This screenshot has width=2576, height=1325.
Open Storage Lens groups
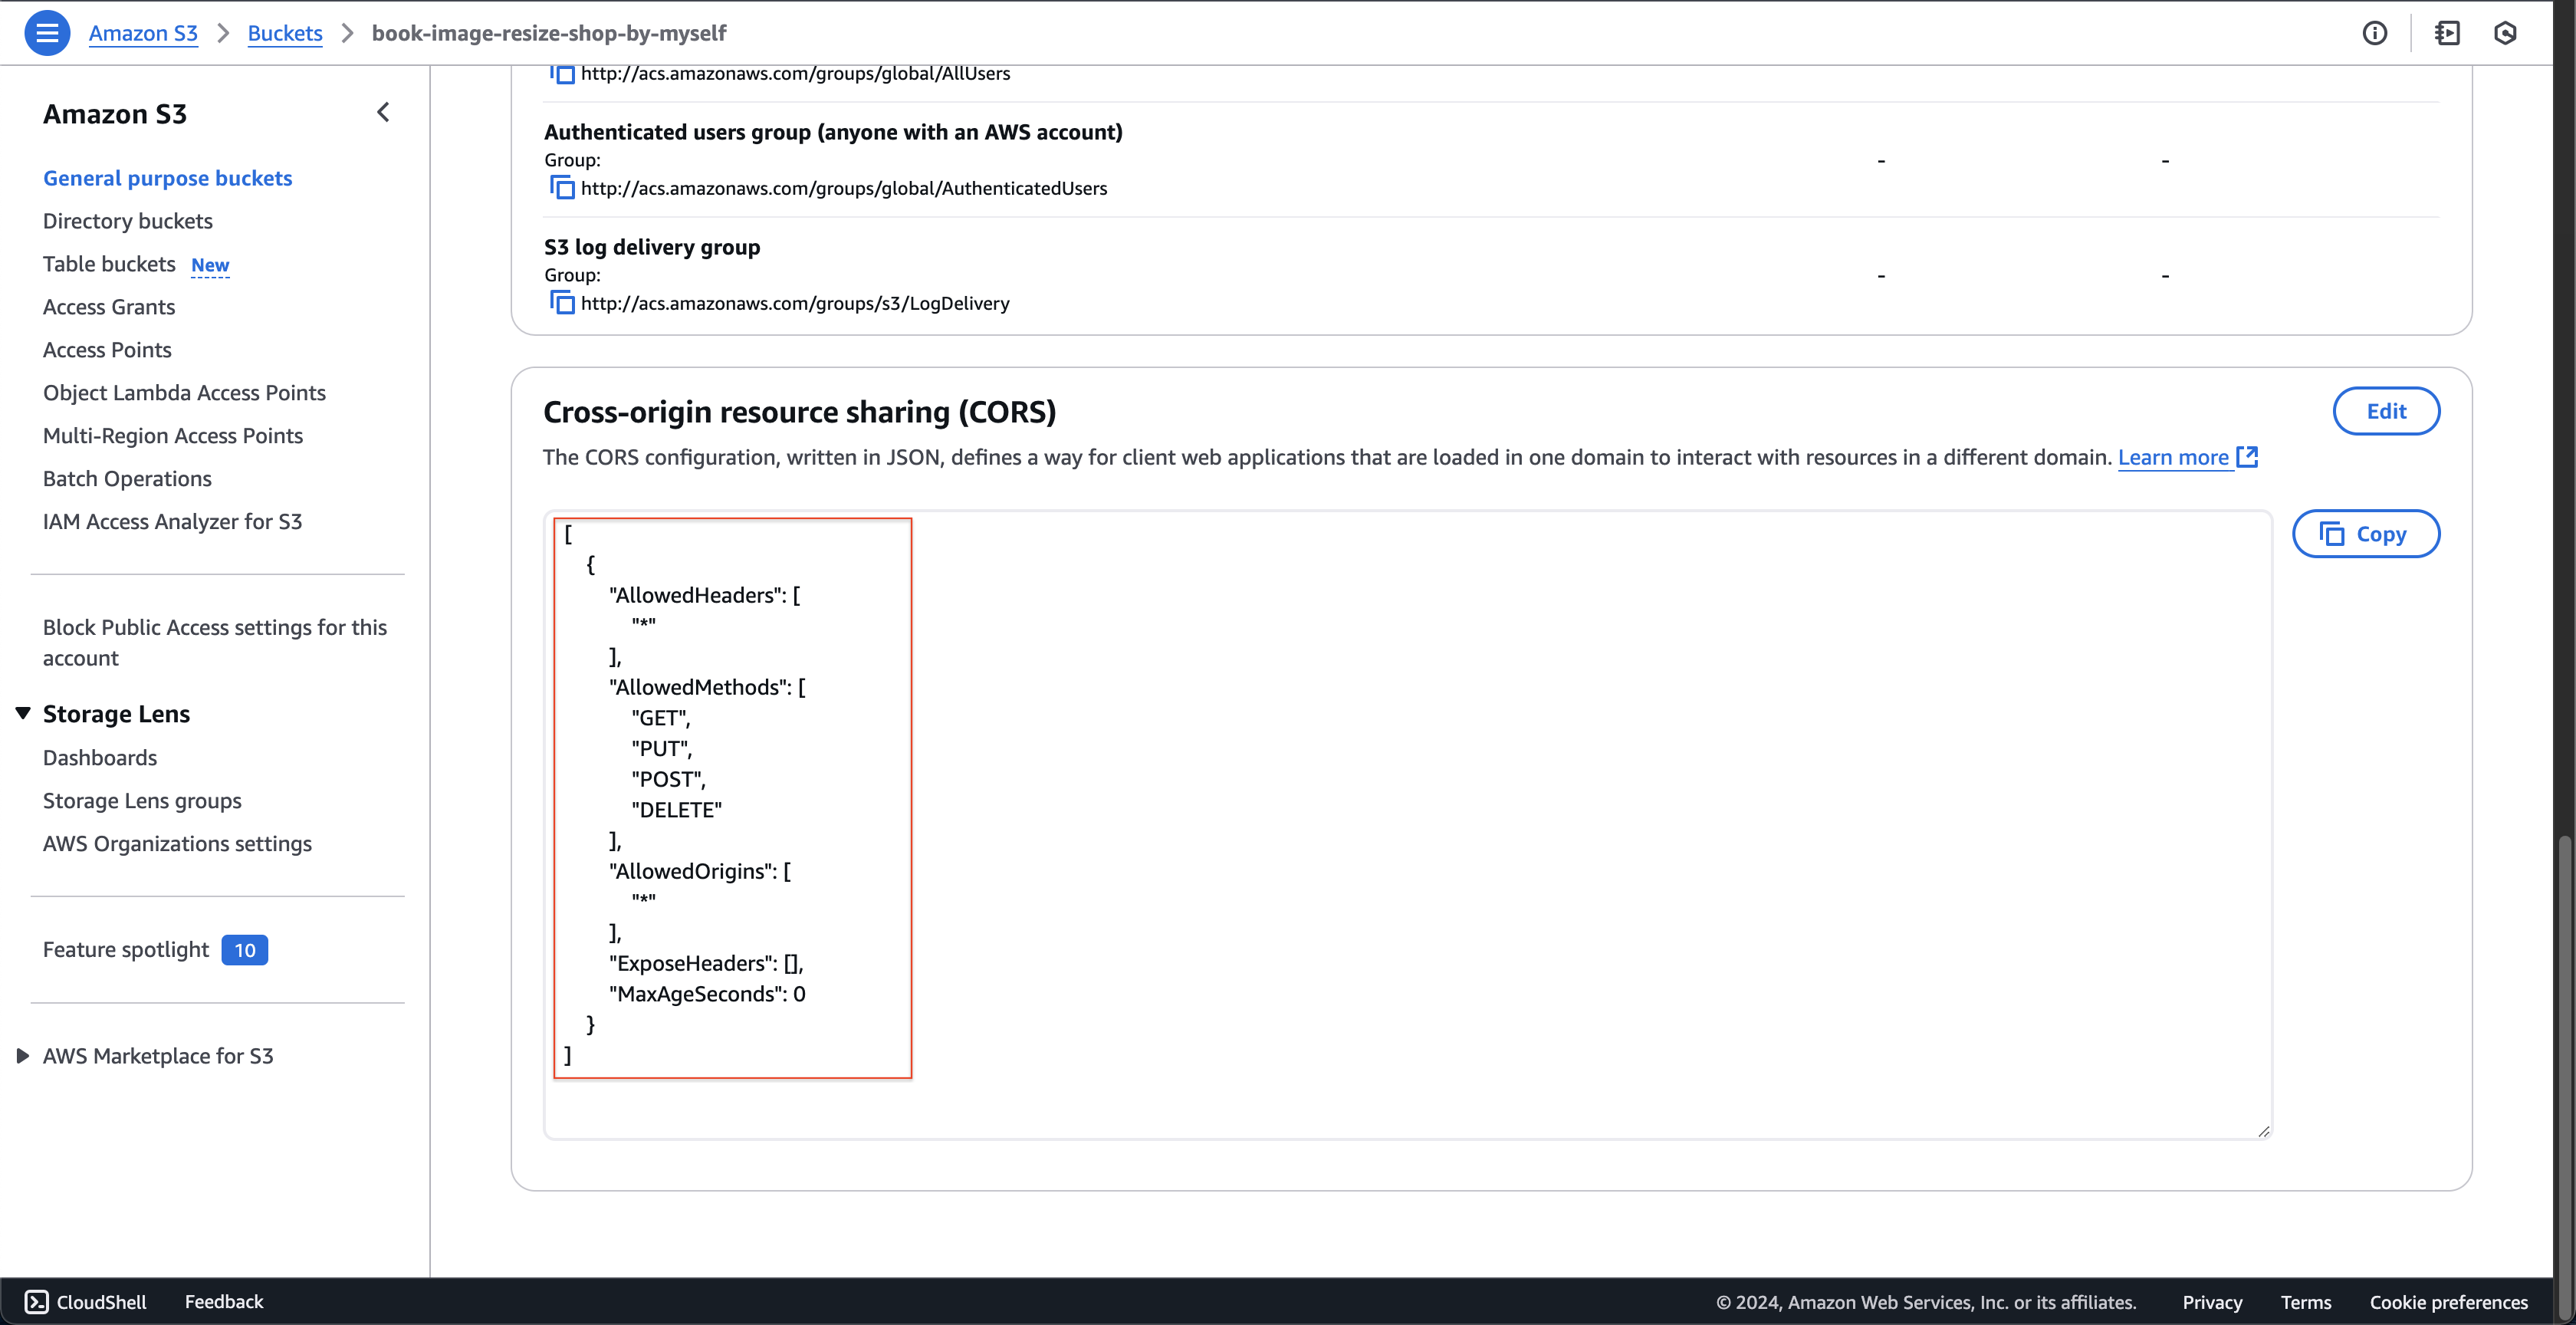tap(142, 801)
